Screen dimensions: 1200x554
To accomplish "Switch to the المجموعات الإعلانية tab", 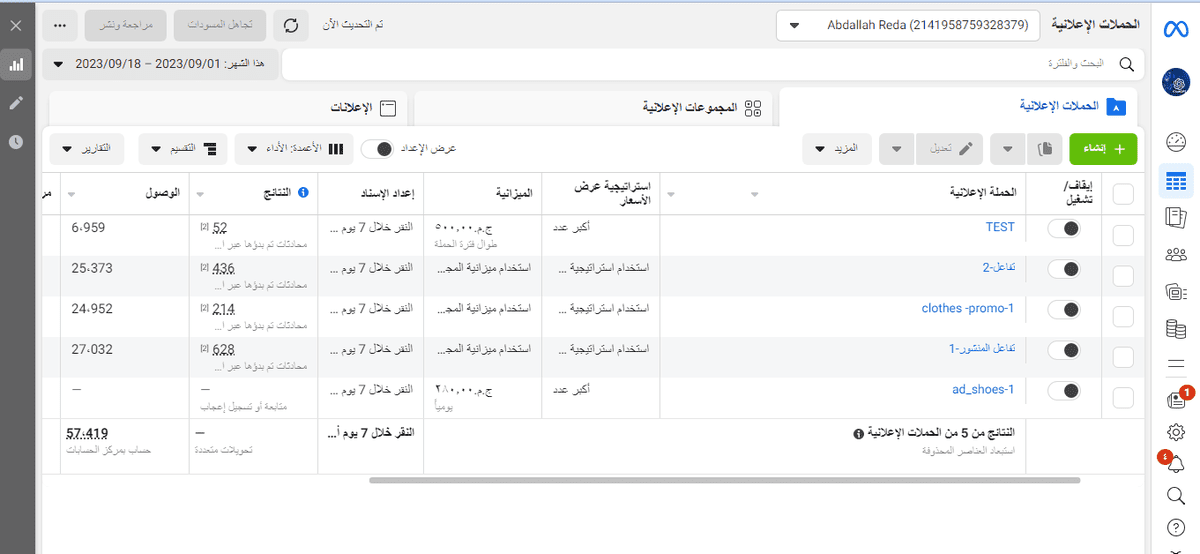I will tap(595, 106).
